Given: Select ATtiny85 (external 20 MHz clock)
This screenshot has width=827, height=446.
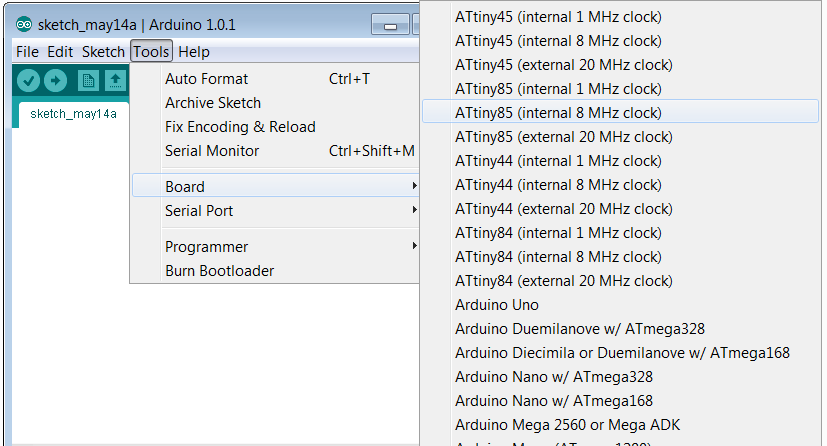Looking at the screenshot, I should (620, 137).
